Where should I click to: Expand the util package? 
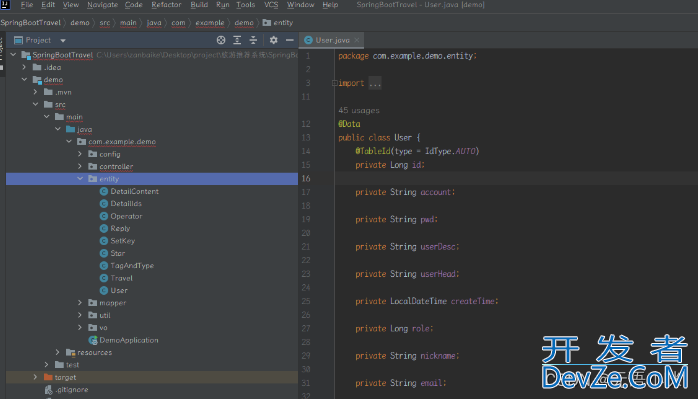point(80,315)
